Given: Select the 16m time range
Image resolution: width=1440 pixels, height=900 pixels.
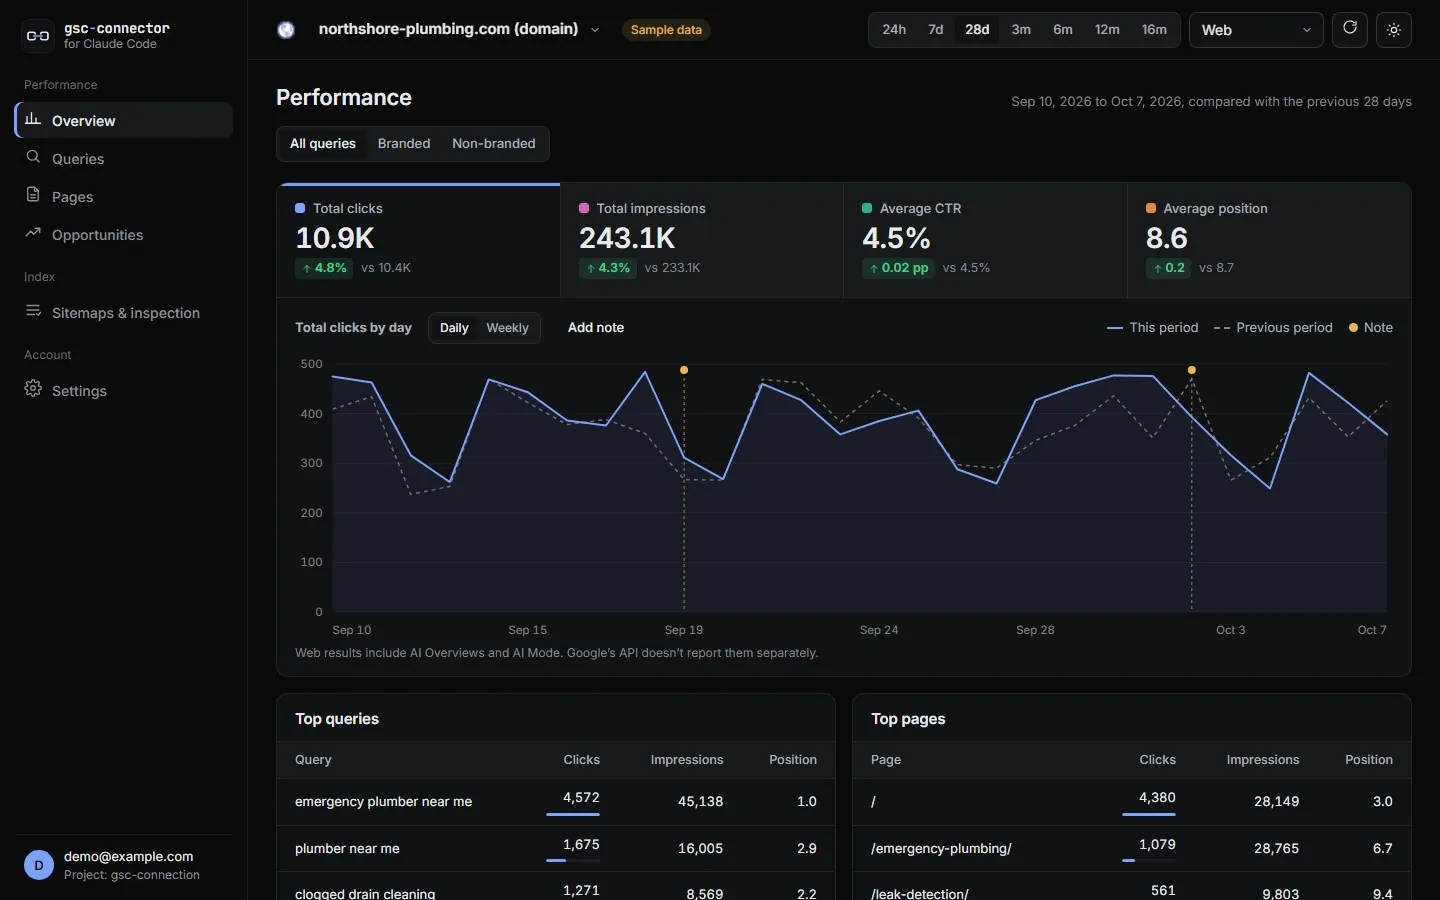Looking at the screenshot, I should 1154,30.
